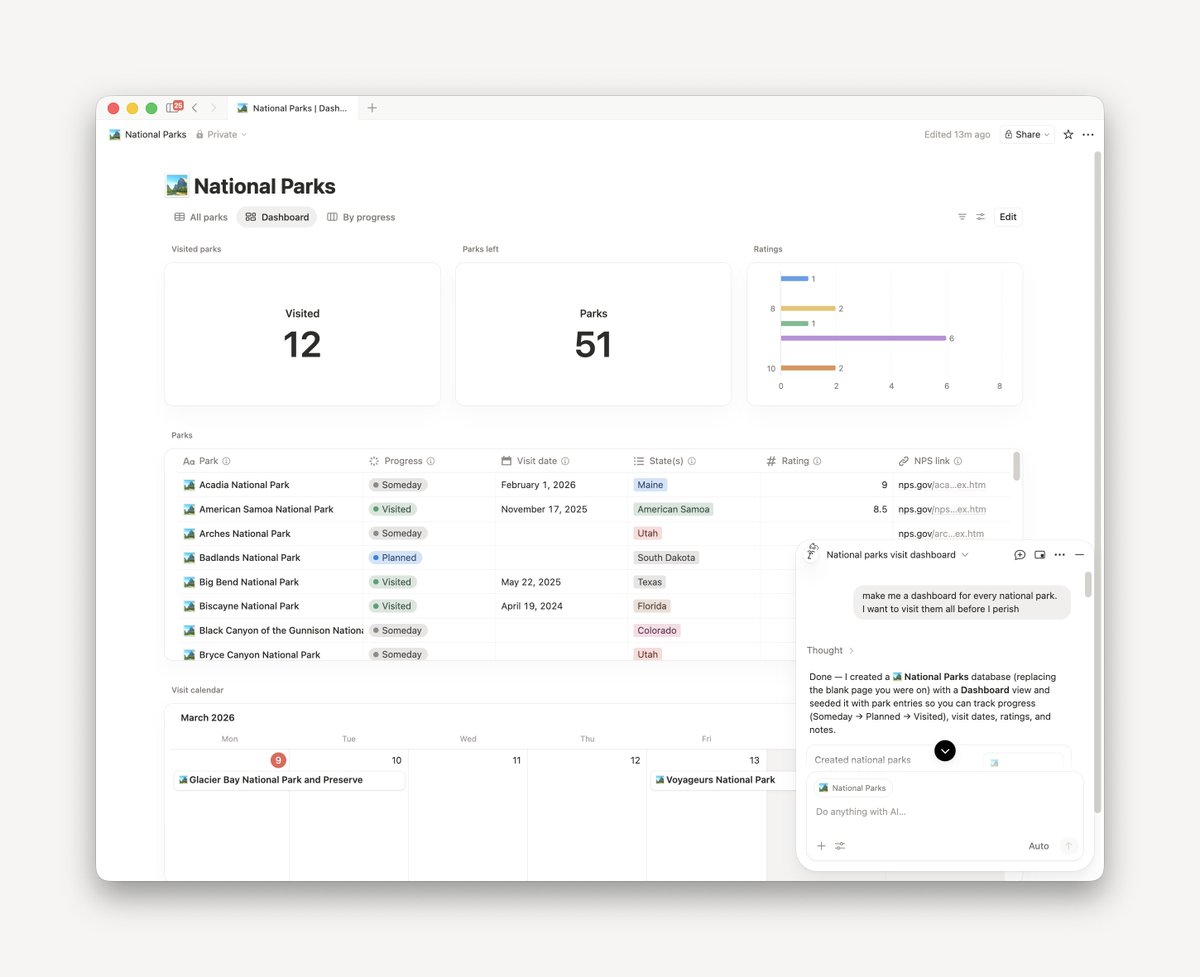Open the Share dropdown menu
Screen dimensions: 1200x977
(1027, 134)
